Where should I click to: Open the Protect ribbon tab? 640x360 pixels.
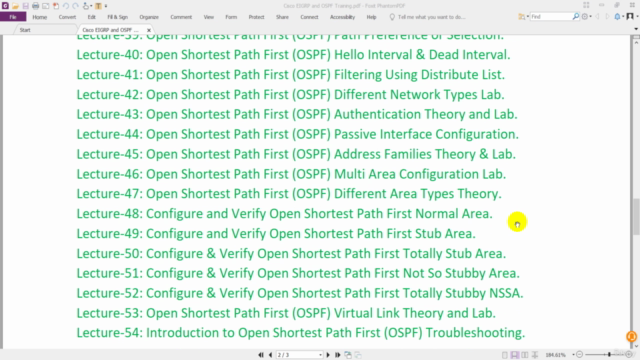pyautogui.click(x=256, y=17)
